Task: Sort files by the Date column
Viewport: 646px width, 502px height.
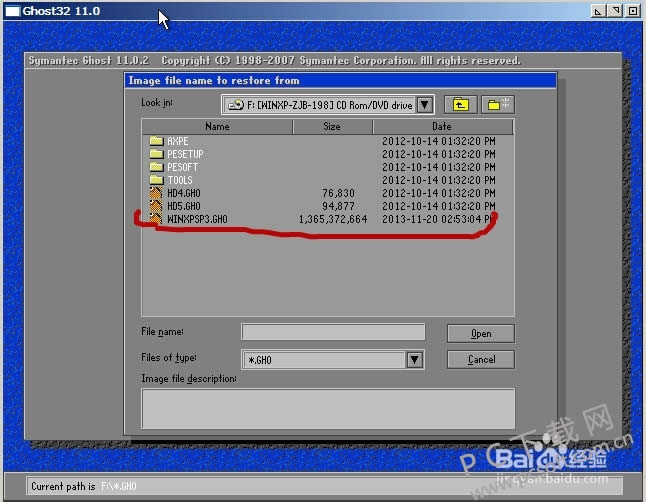Action: 442,127
